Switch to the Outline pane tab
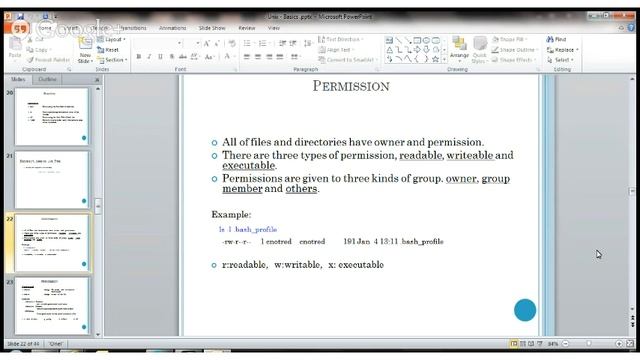 pyautogui.click(x=47, y=79)
